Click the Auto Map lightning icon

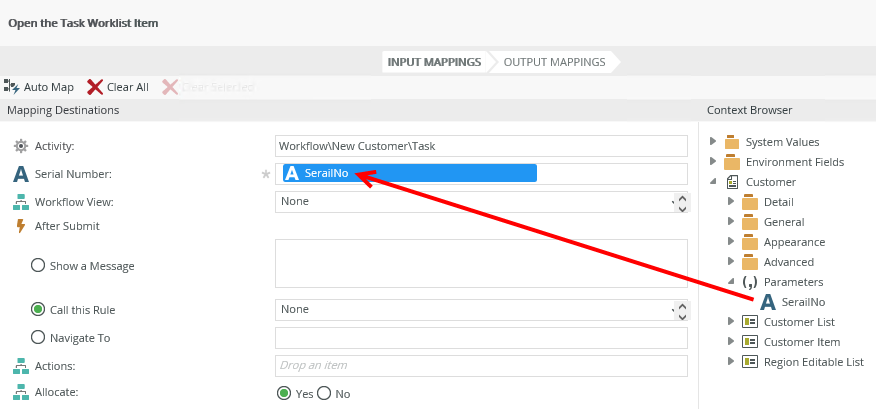[x=12, y=87]
